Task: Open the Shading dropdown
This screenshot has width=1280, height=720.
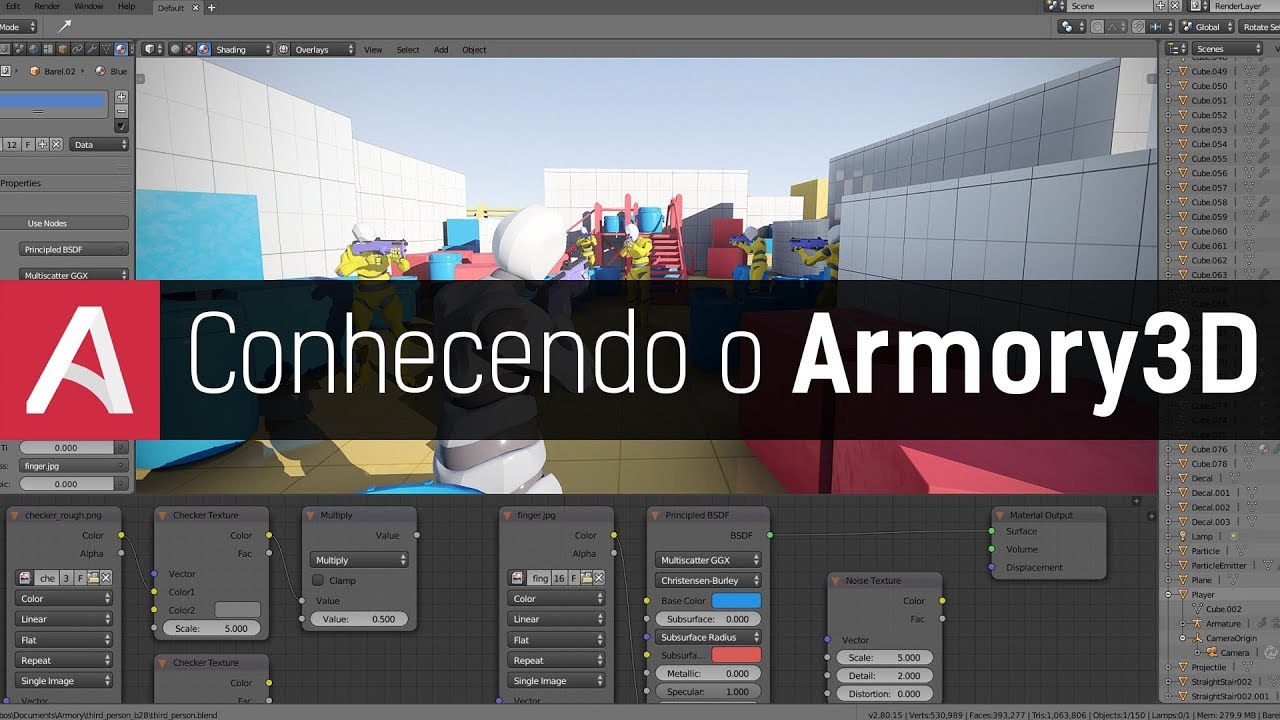Action: coord(242,49)
